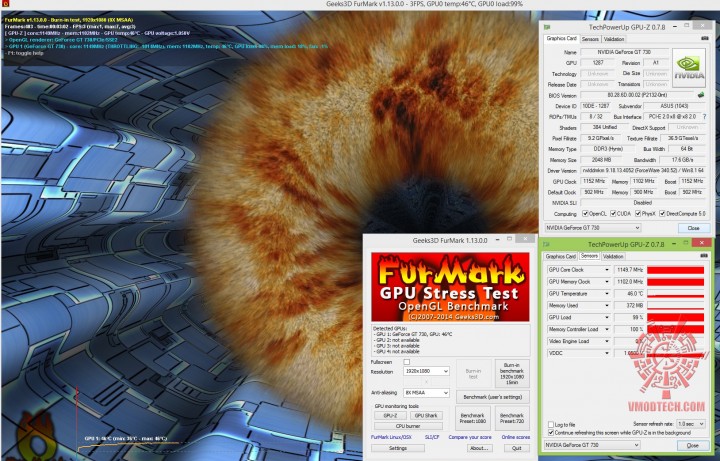The width and height of the screenshot is (720, 461).
Task: Open the Anti-aliasing dropdown showing 8X MSAA
Action: (x=426, y=393)
